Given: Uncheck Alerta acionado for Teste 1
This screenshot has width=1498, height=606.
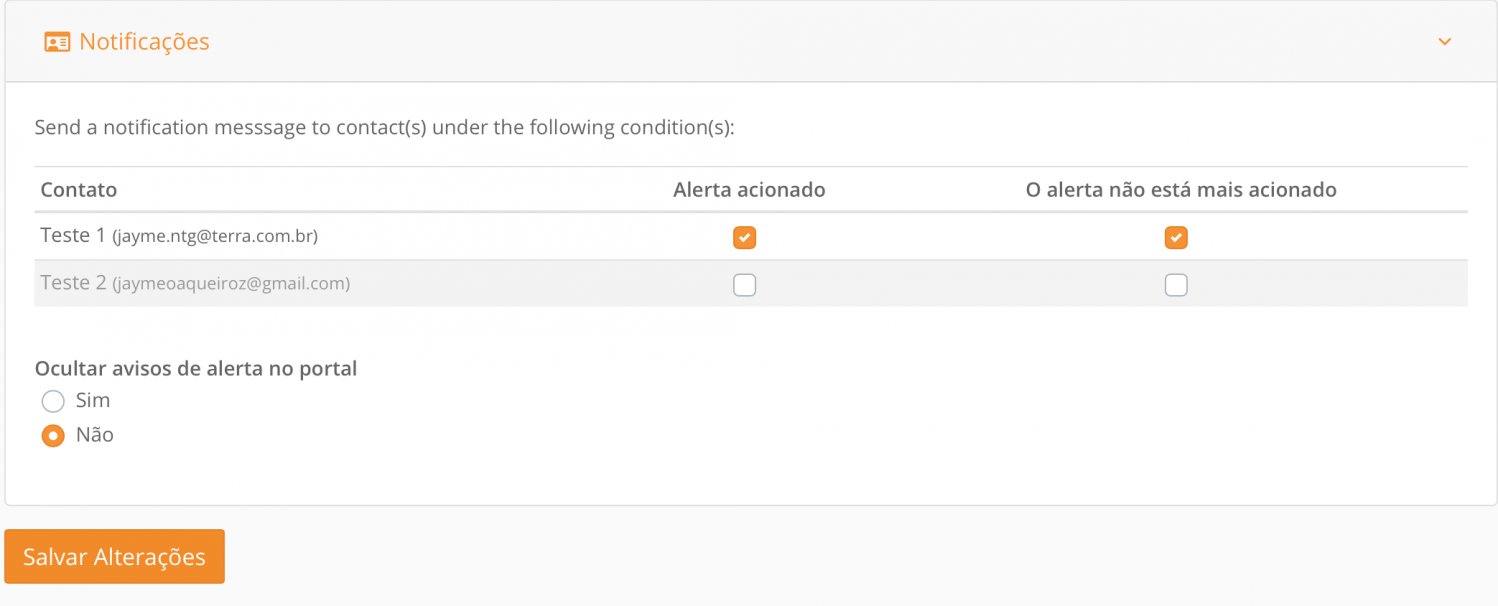Looking at the screenshot, I should [x=744, y=237].
